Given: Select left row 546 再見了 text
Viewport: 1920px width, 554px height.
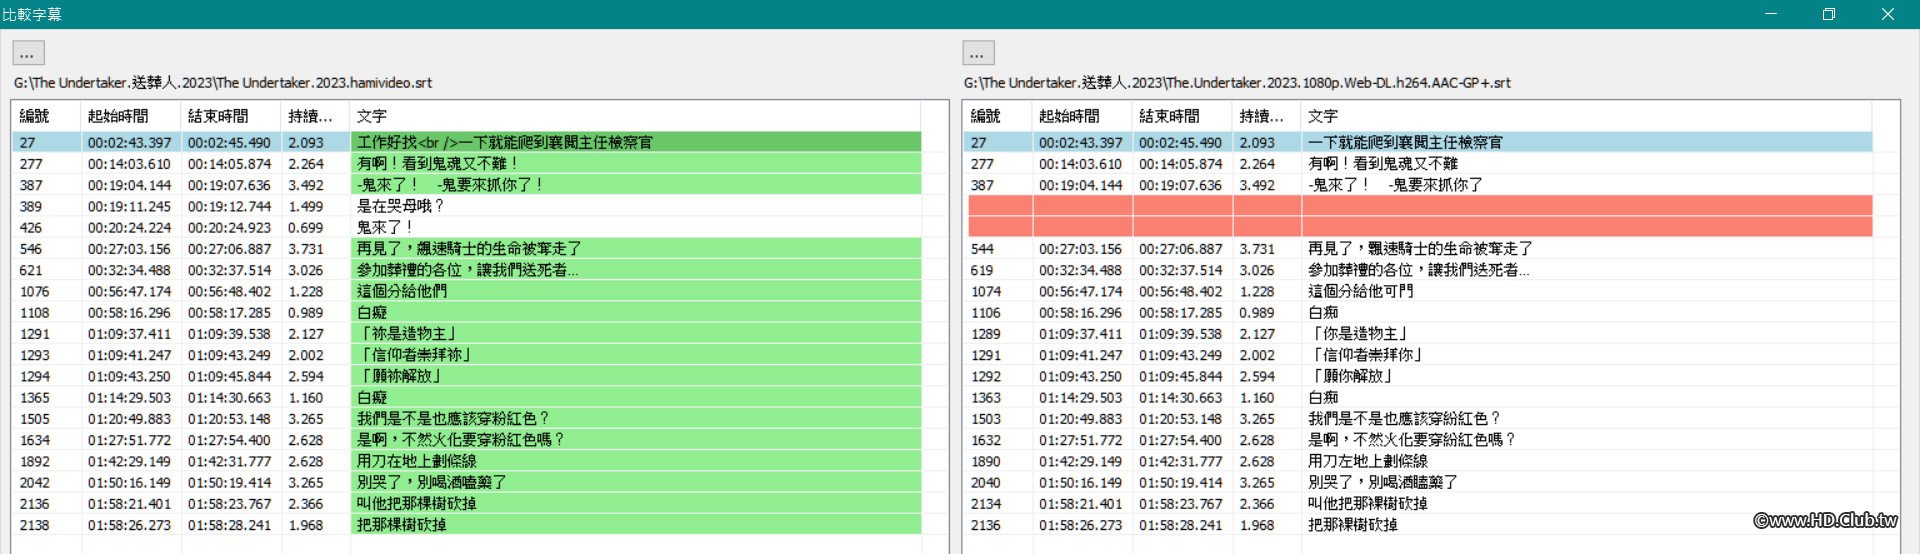Looking at the screenshot, I should (x=469, y=248).
